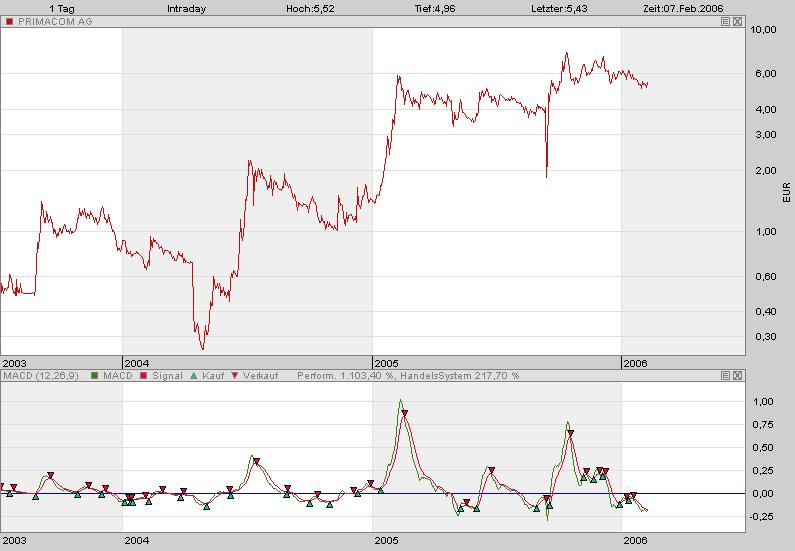Click the 10,00 price axis label
Screen dimensions: 795x551
tap(763, 29)
